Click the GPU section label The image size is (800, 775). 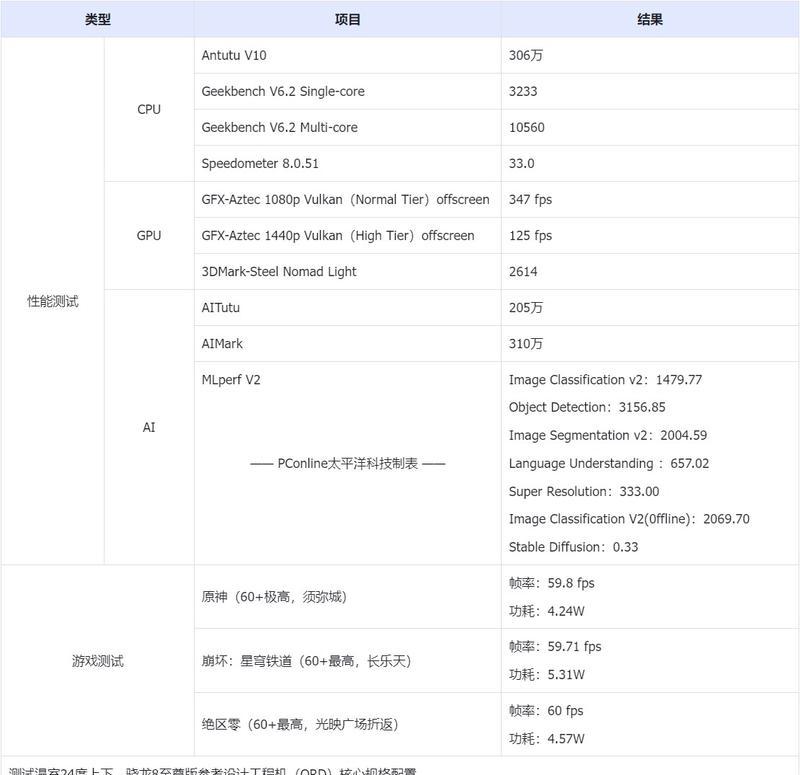point(148,235)
